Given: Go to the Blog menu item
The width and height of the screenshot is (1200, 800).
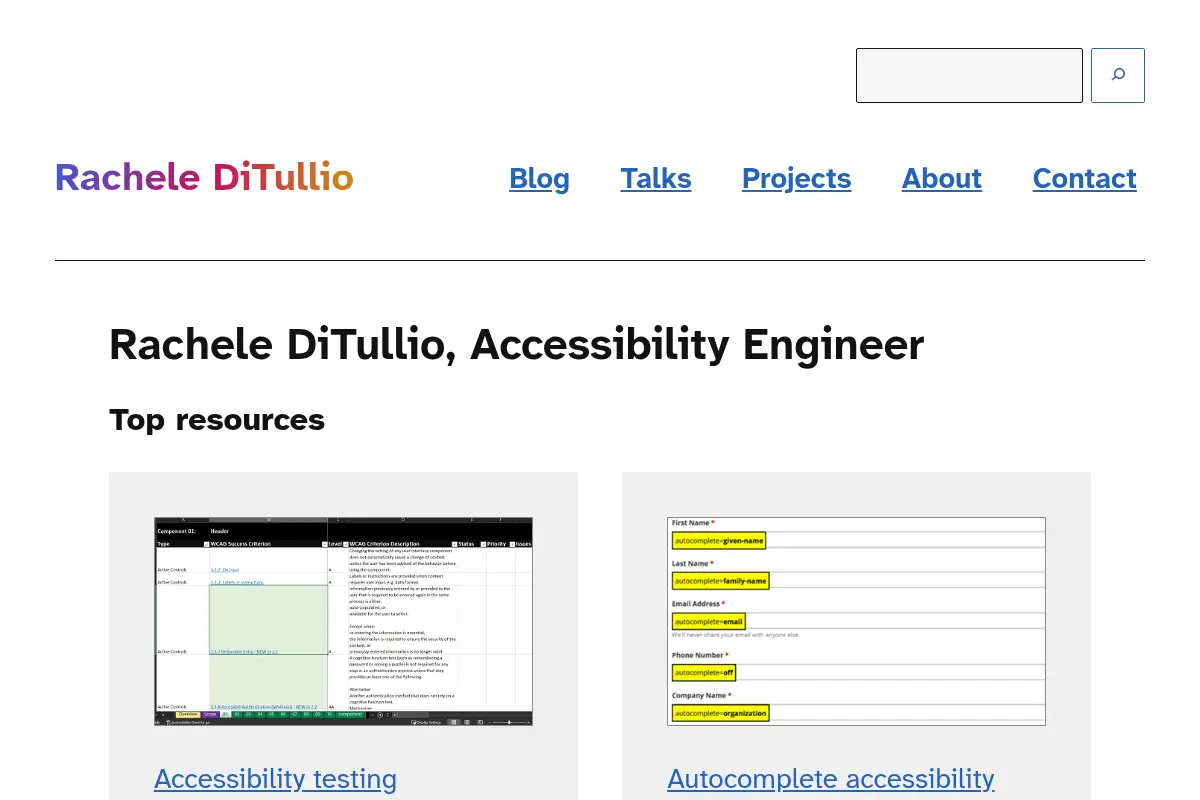Looking at the screenshot, I should click(x=539, y=178).
